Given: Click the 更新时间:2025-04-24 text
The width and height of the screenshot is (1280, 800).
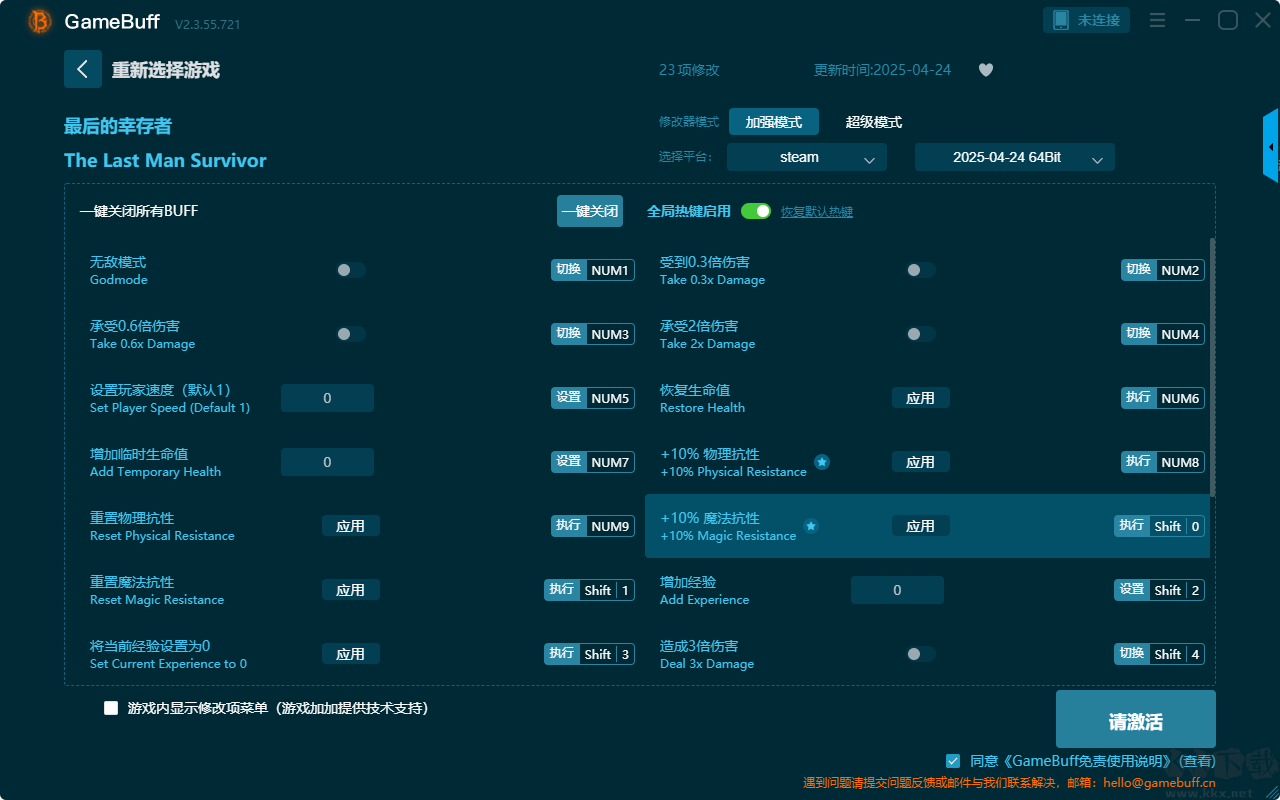Looking at the screenshot, I should coord(883,70).
